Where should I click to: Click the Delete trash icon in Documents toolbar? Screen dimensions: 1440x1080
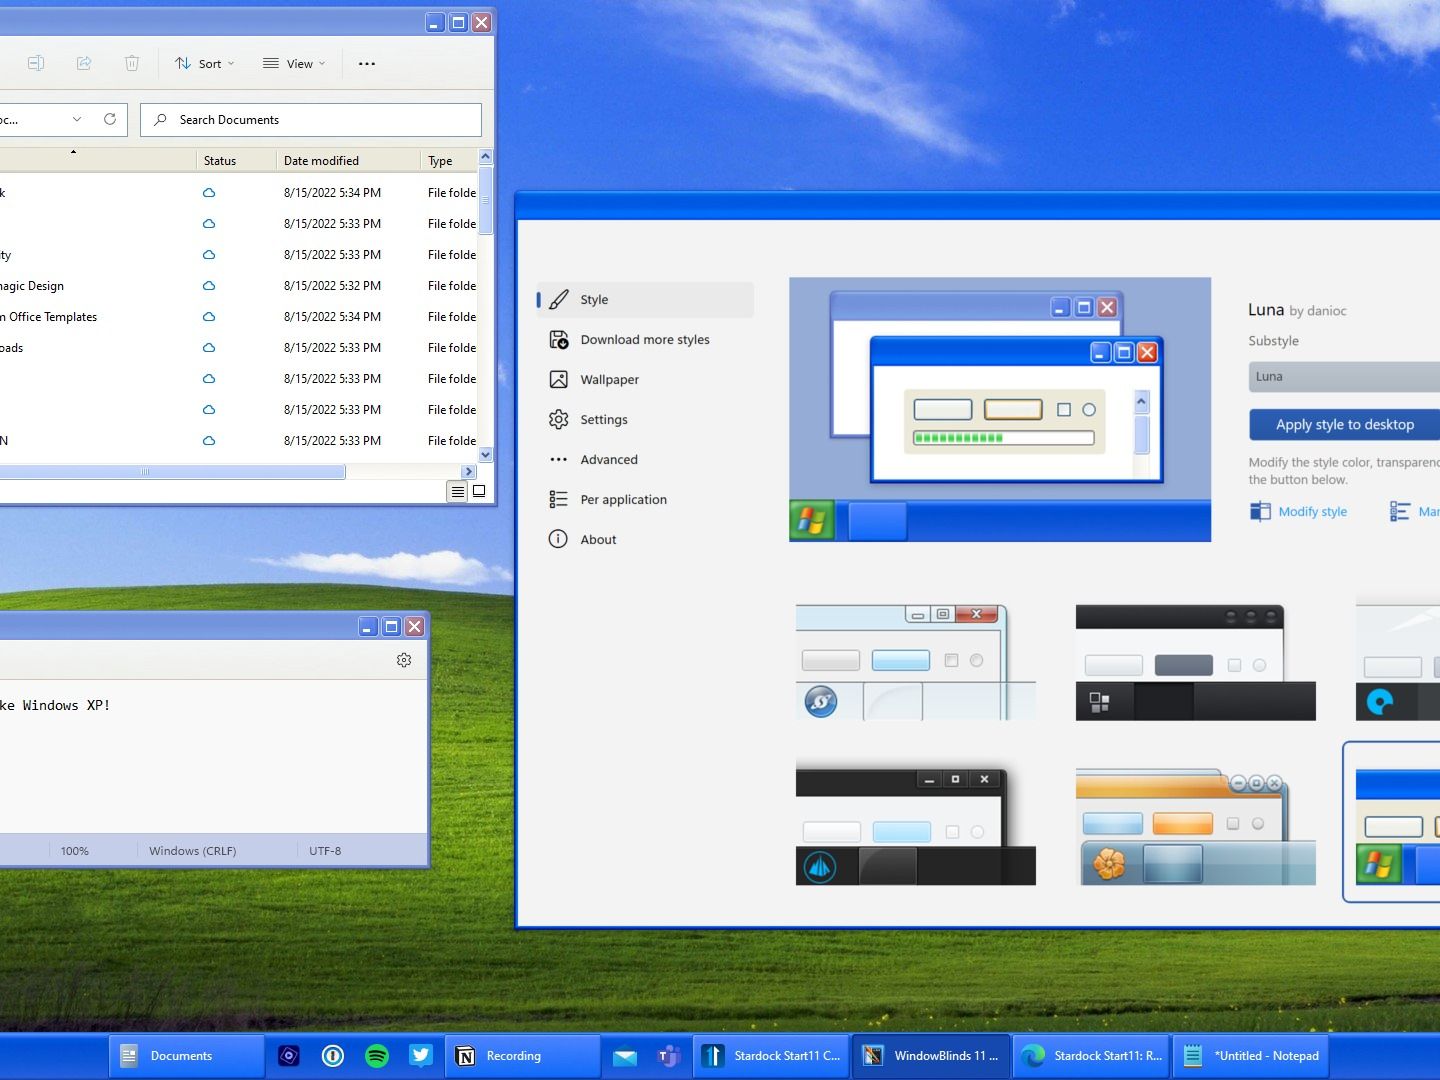132,64
